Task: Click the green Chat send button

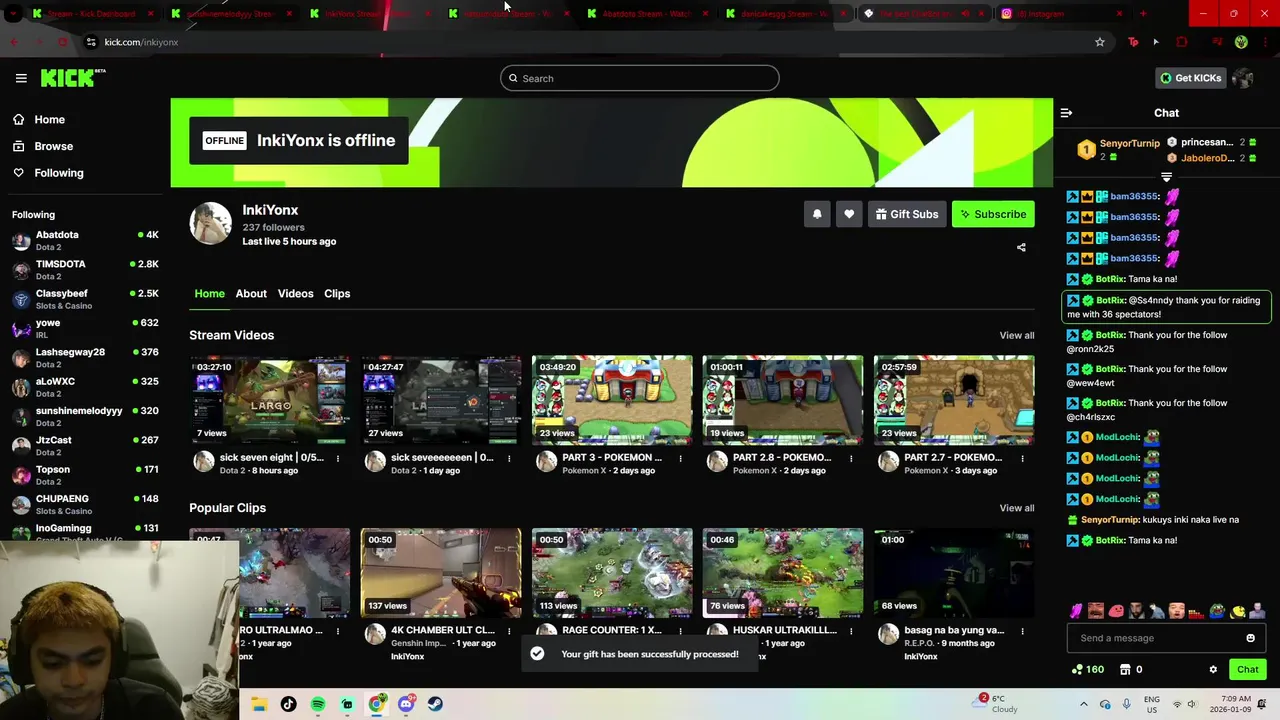Action: point(1247,670)
